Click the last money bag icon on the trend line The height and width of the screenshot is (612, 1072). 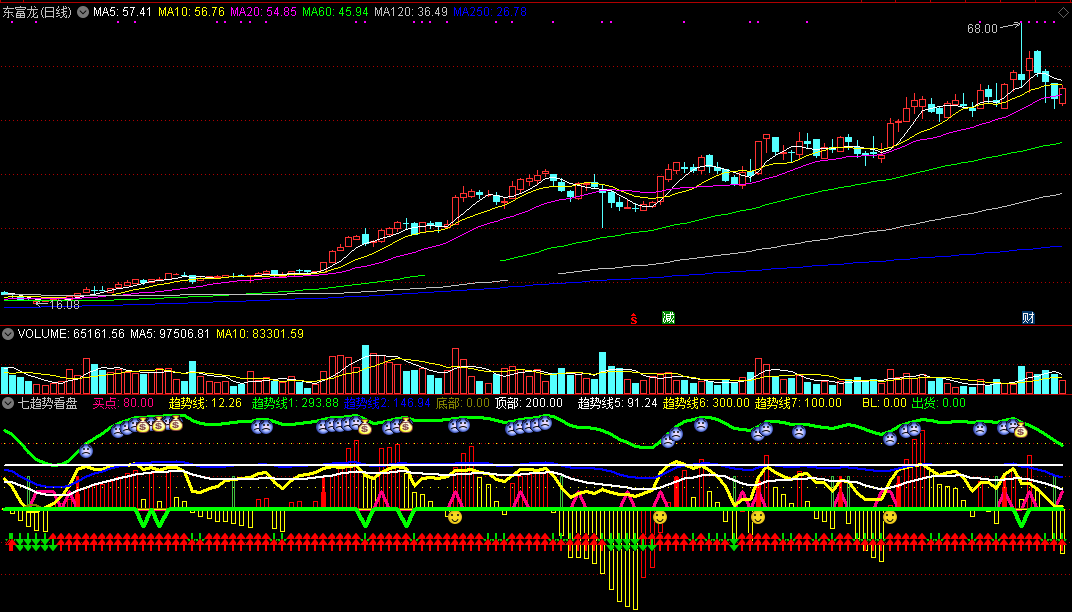click(x=1021, y=431)
